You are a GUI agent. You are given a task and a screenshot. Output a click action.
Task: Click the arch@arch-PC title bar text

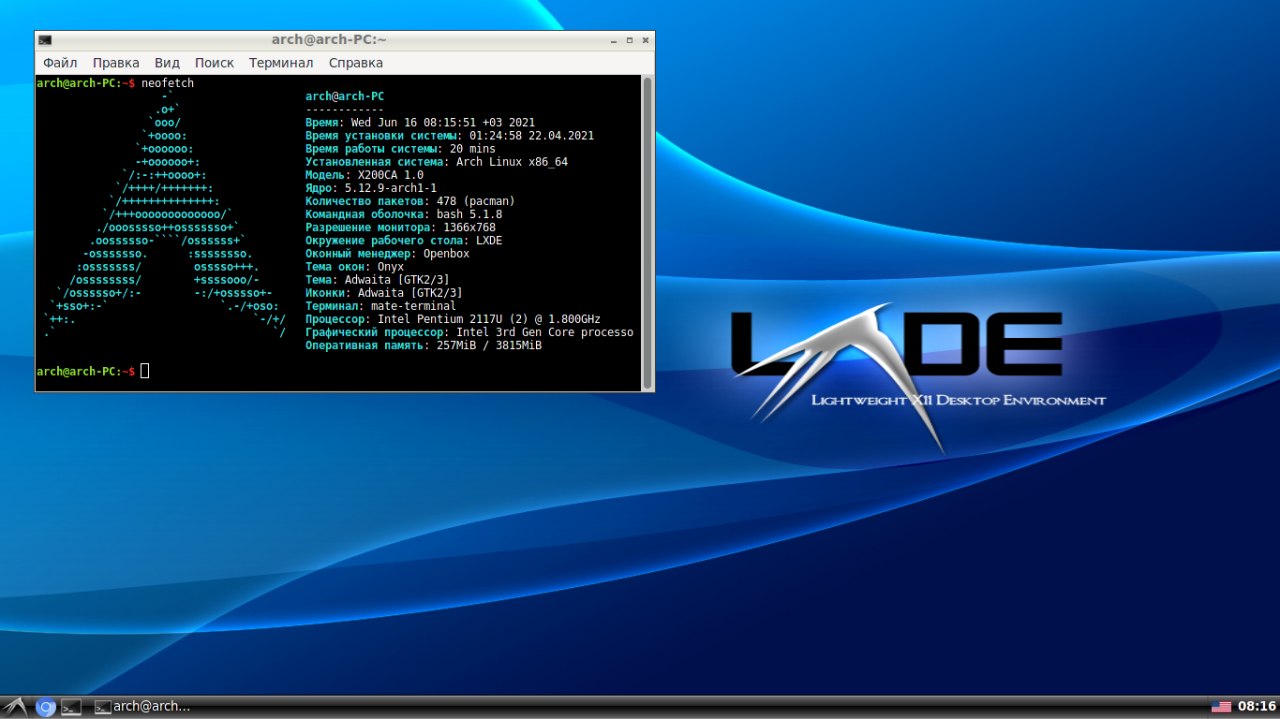329,40
